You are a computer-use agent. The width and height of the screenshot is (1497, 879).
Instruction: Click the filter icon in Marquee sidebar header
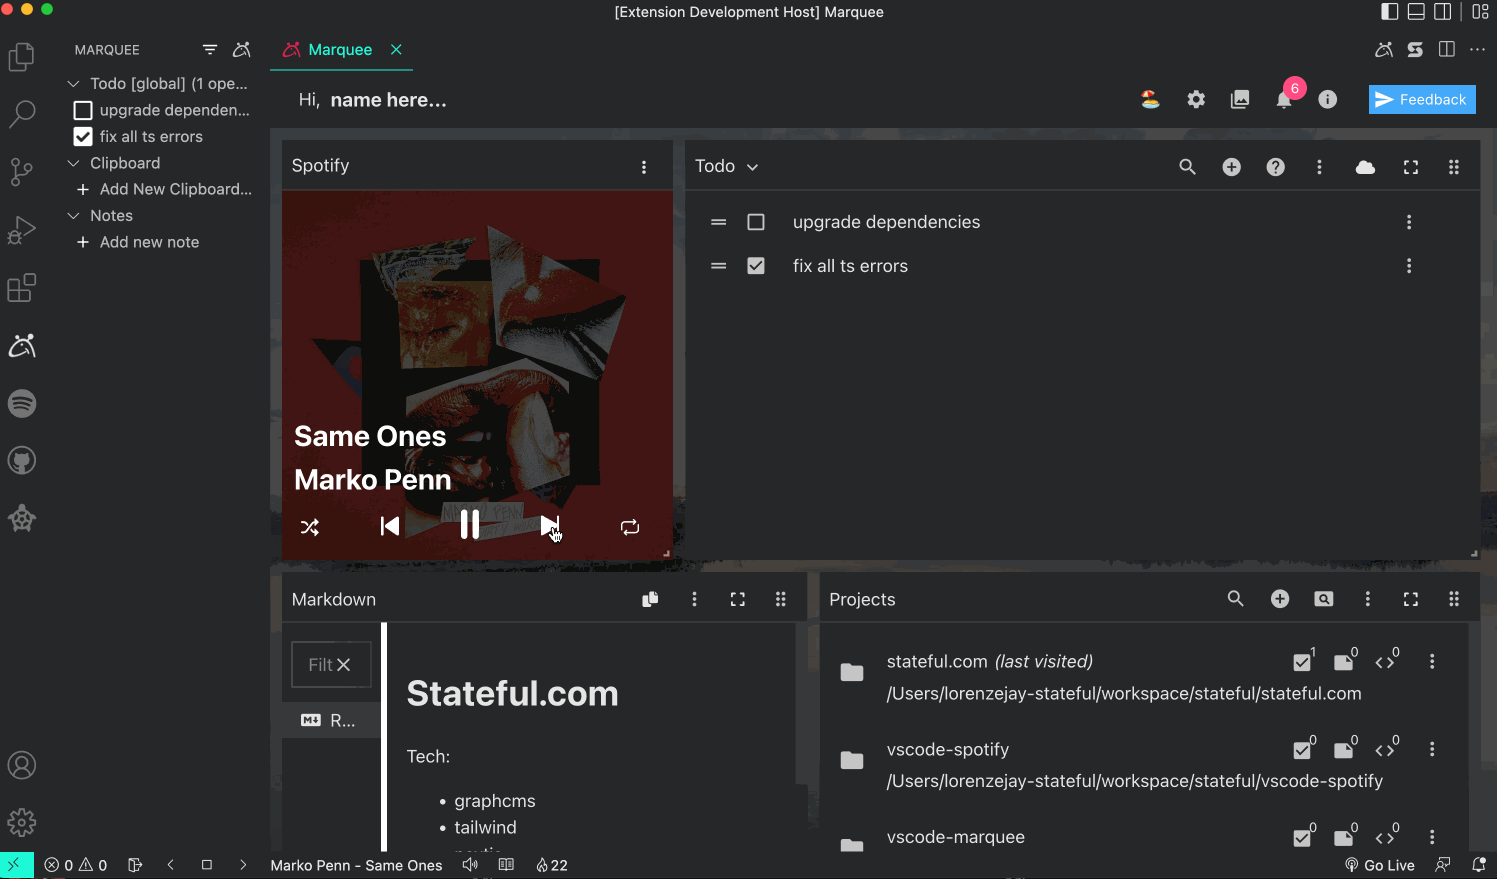tap(210, 49)
